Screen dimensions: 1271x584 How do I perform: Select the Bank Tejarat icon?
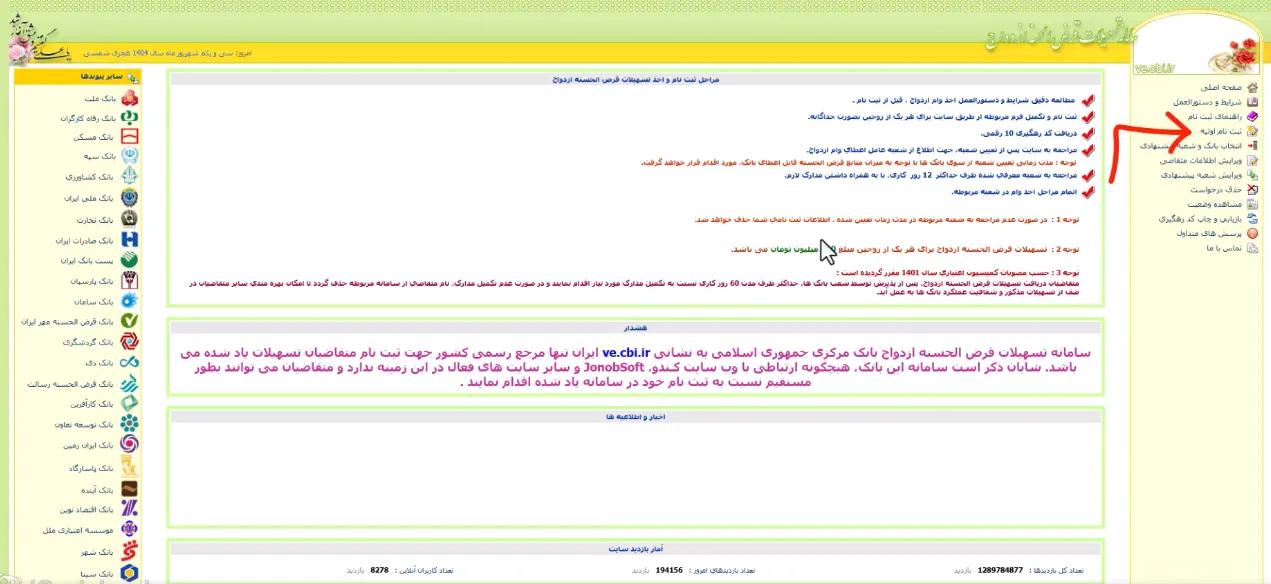pos(130,217)
